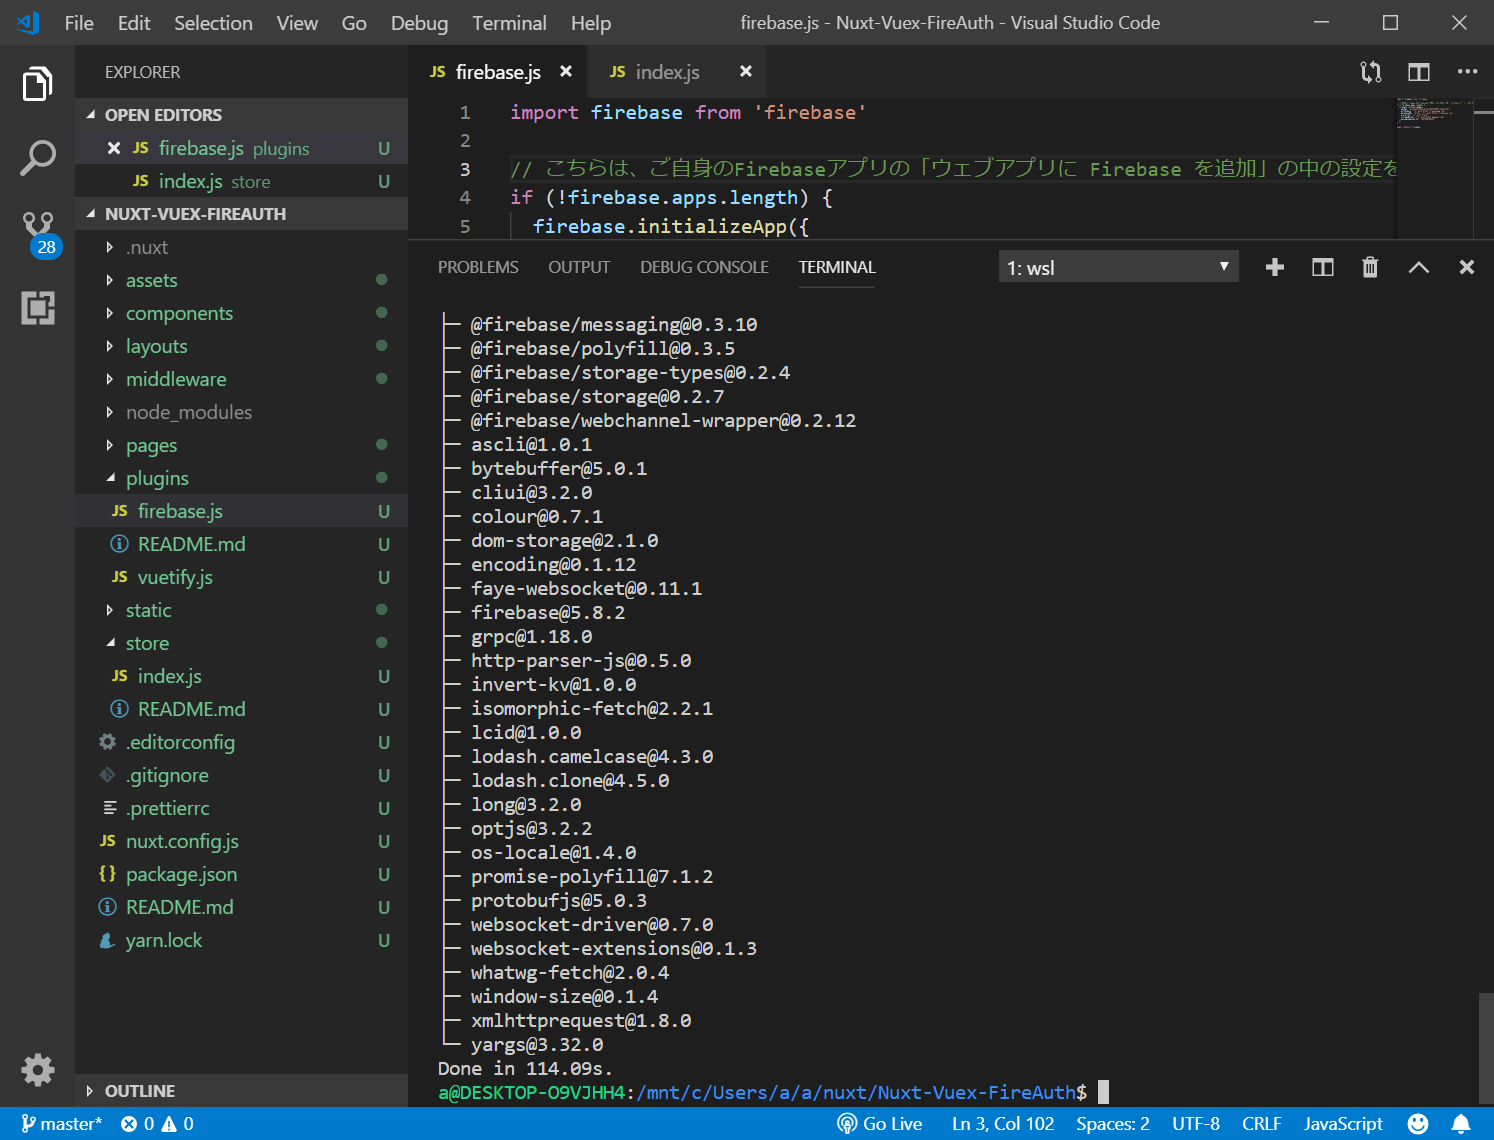Kill terminal using trash icon
The image size is (1494, 1140).
click(1370, 267)
